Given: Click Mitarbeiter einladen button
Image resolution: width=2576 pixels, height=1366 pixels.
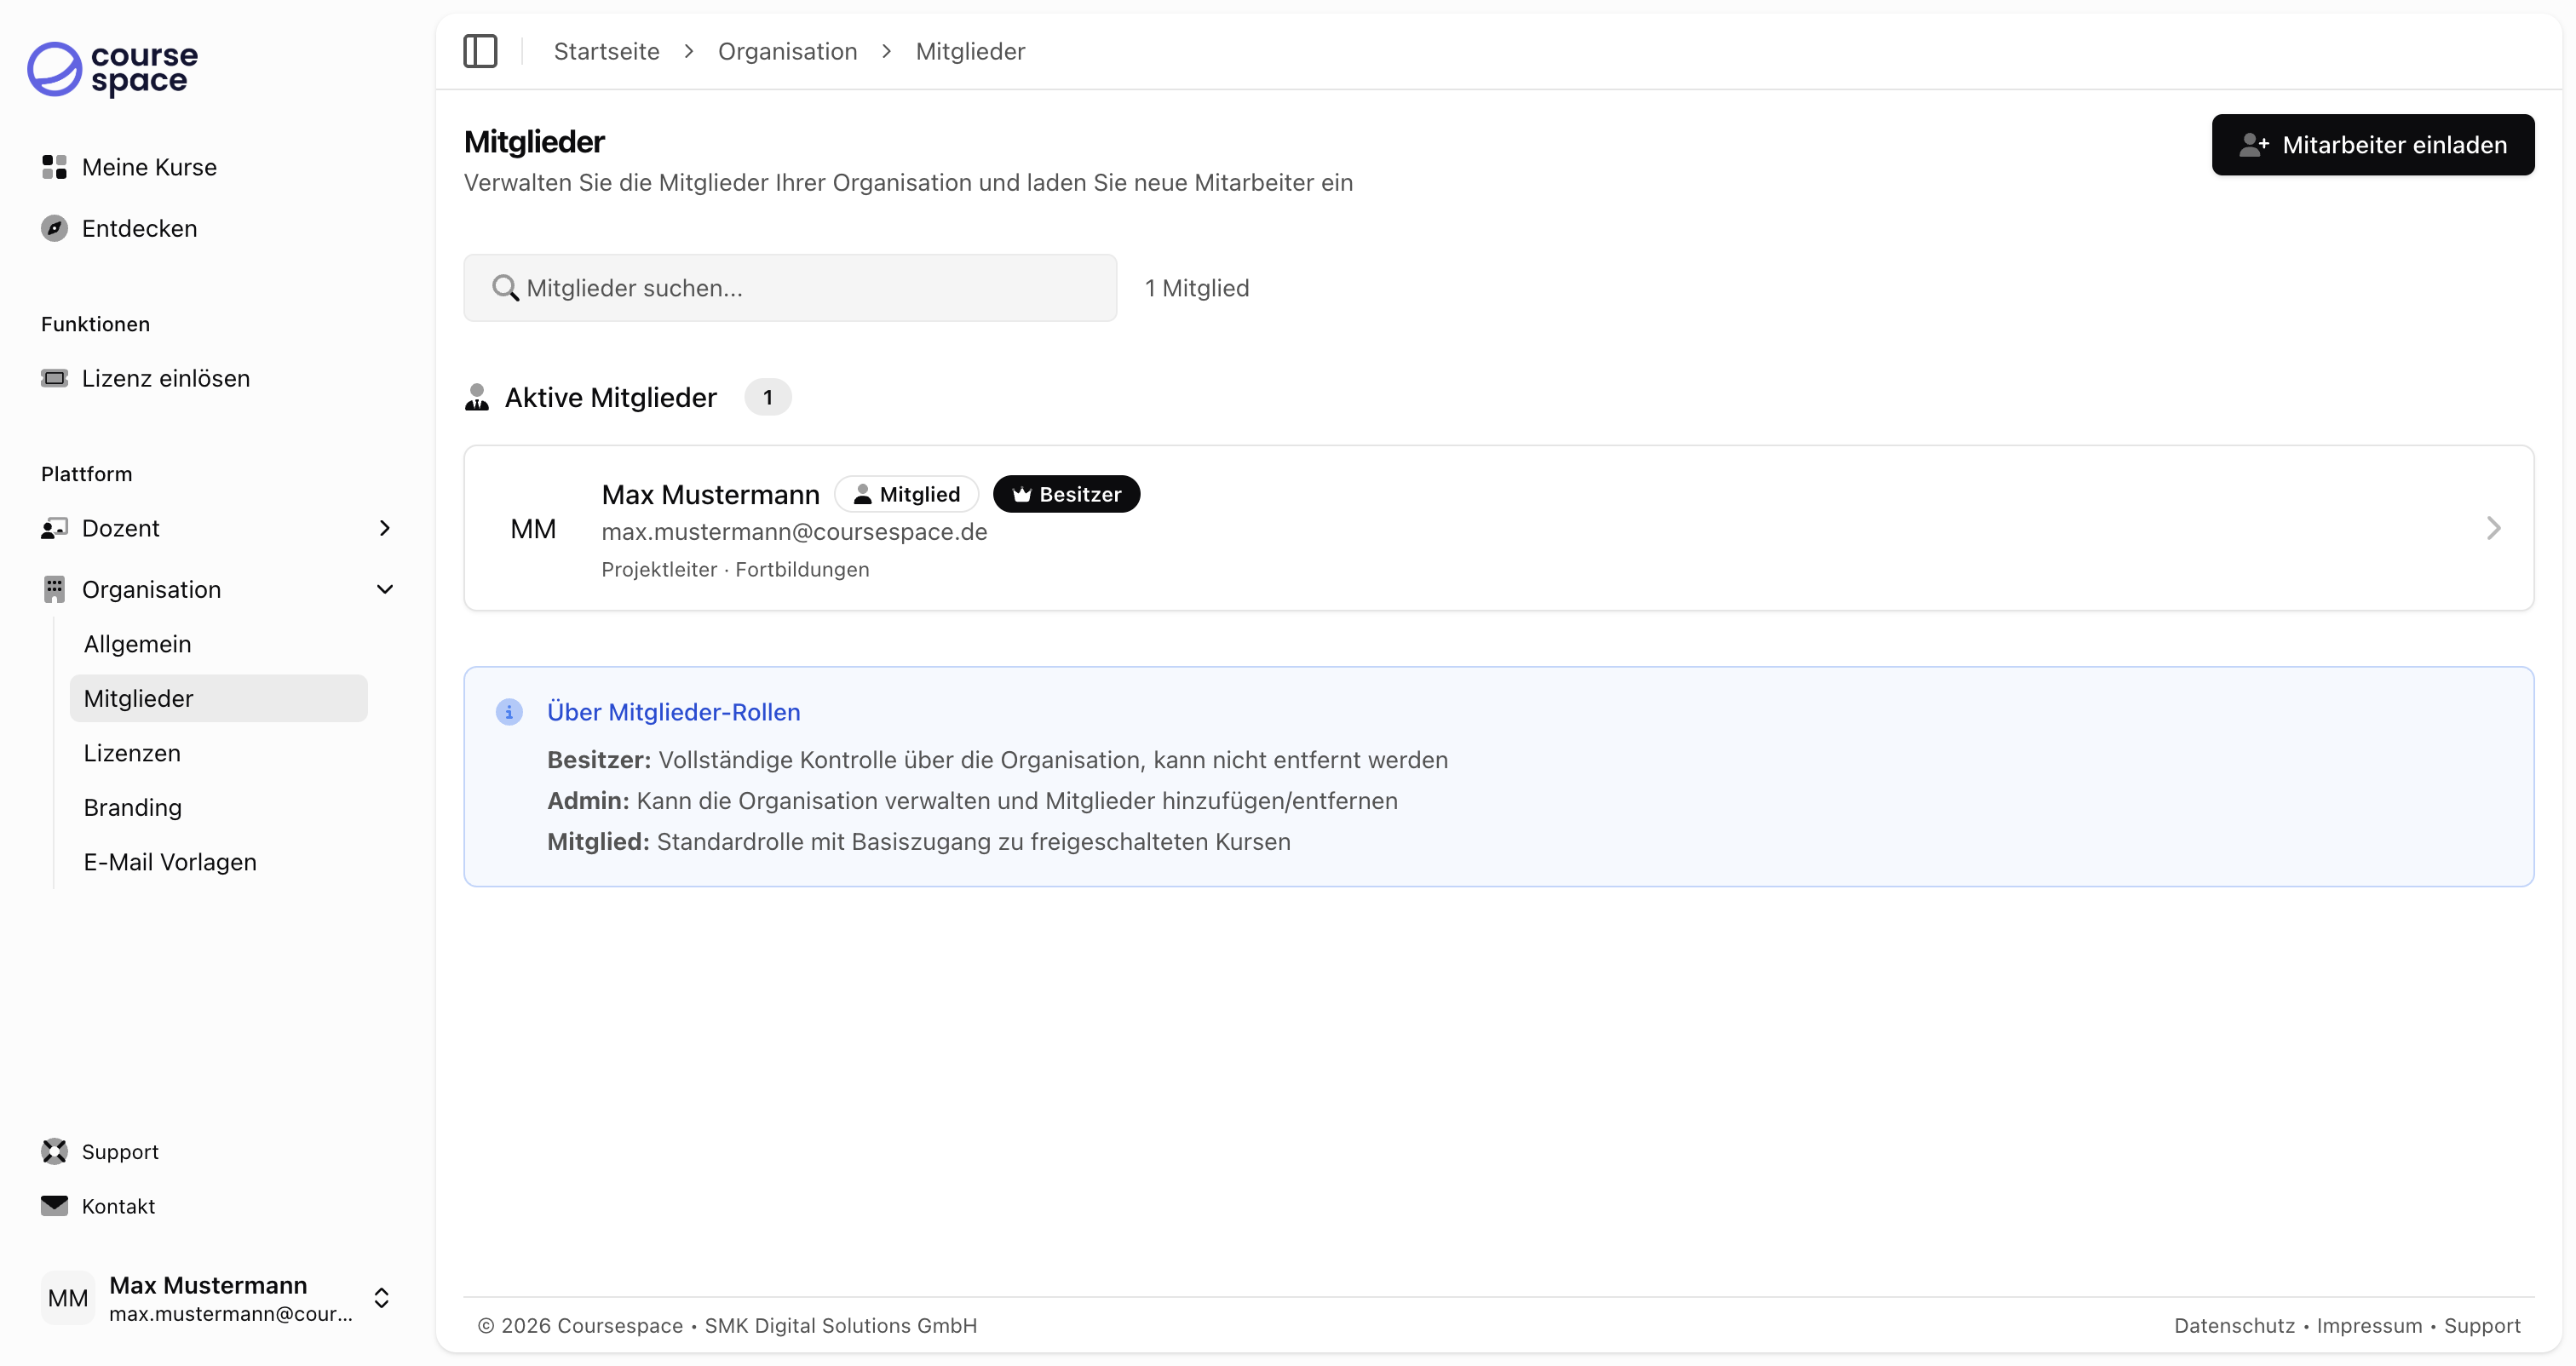Looking at the screenshot, I should click(2372, 145).
